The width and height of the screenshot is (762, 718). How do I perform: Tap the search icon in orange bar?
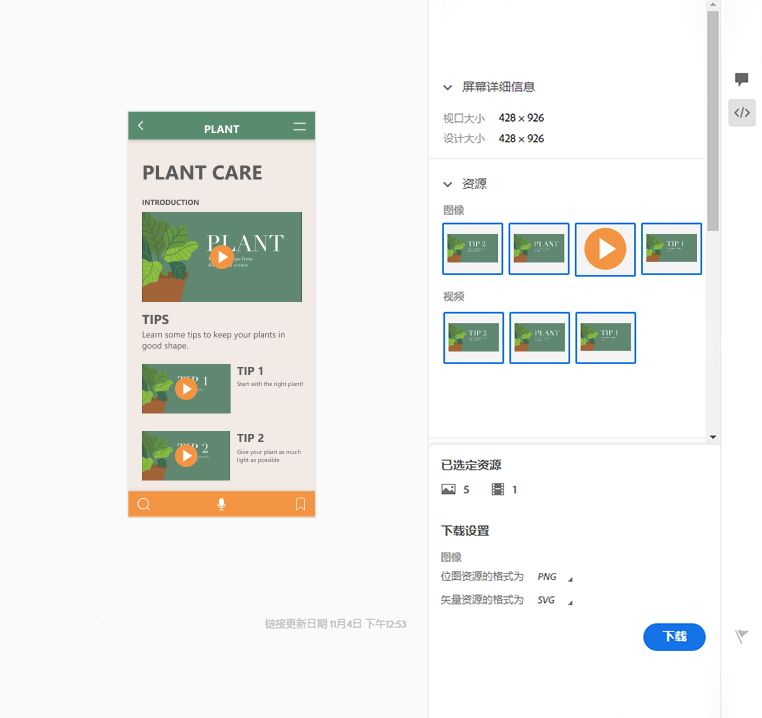coord(143,504)
